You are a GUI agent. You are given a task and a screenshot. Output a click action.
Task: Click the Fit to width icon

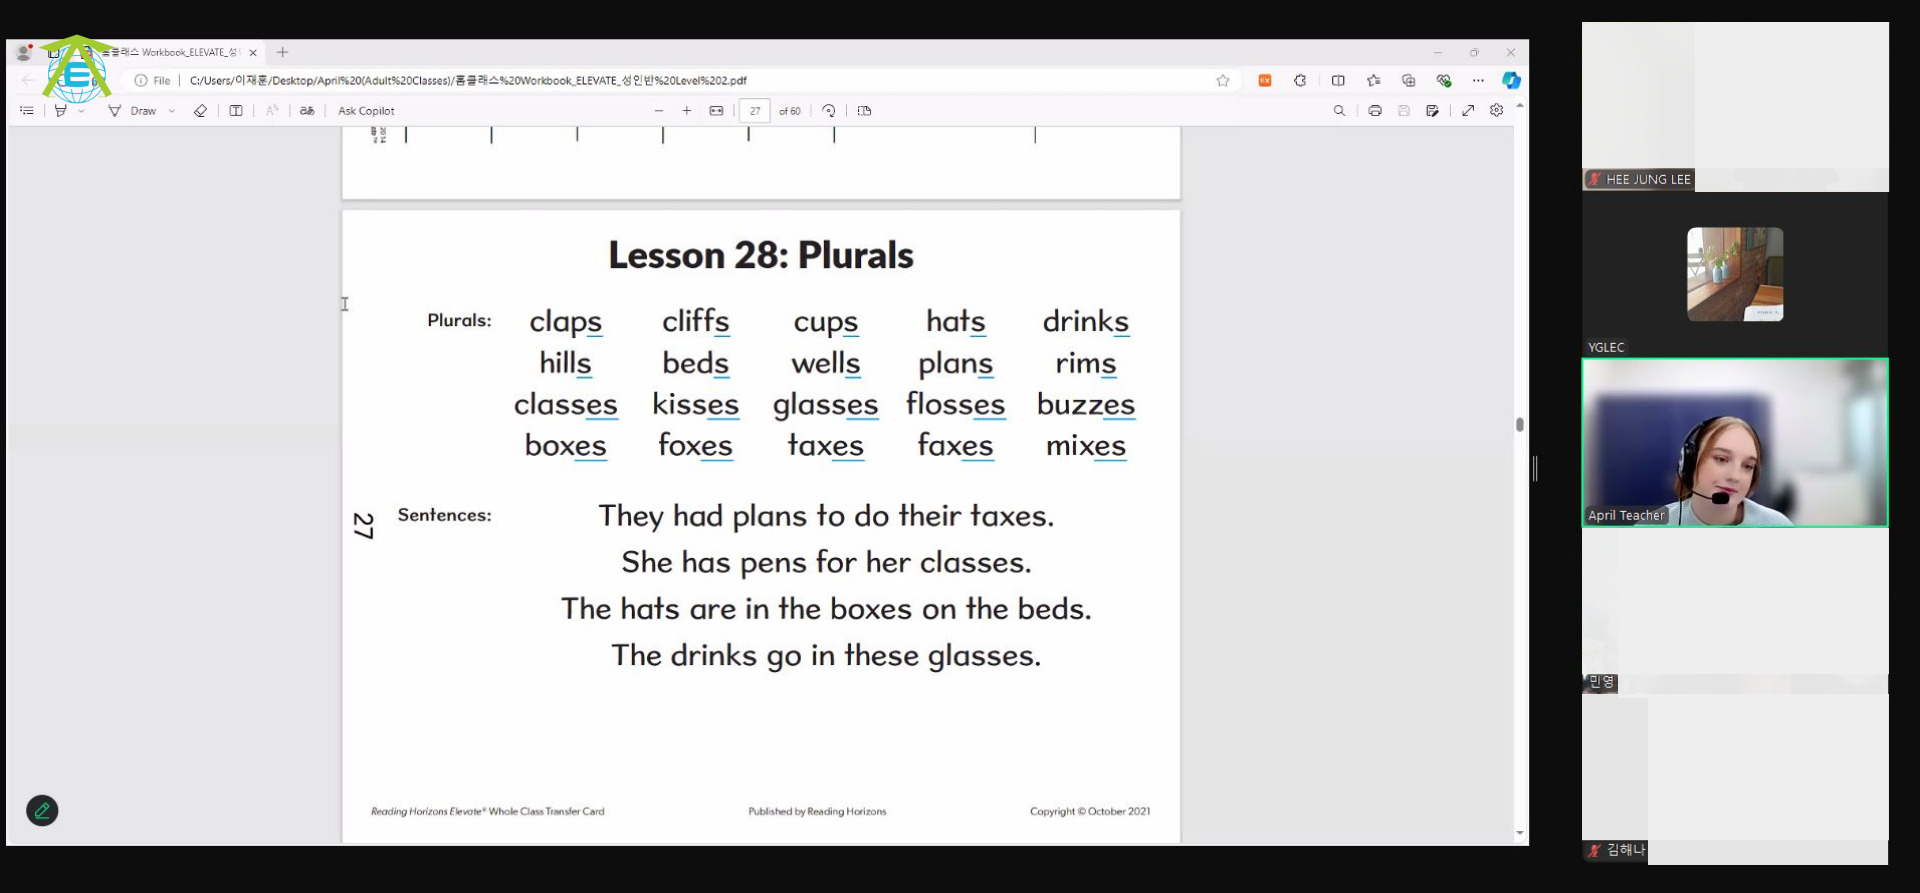click(716, 111)
